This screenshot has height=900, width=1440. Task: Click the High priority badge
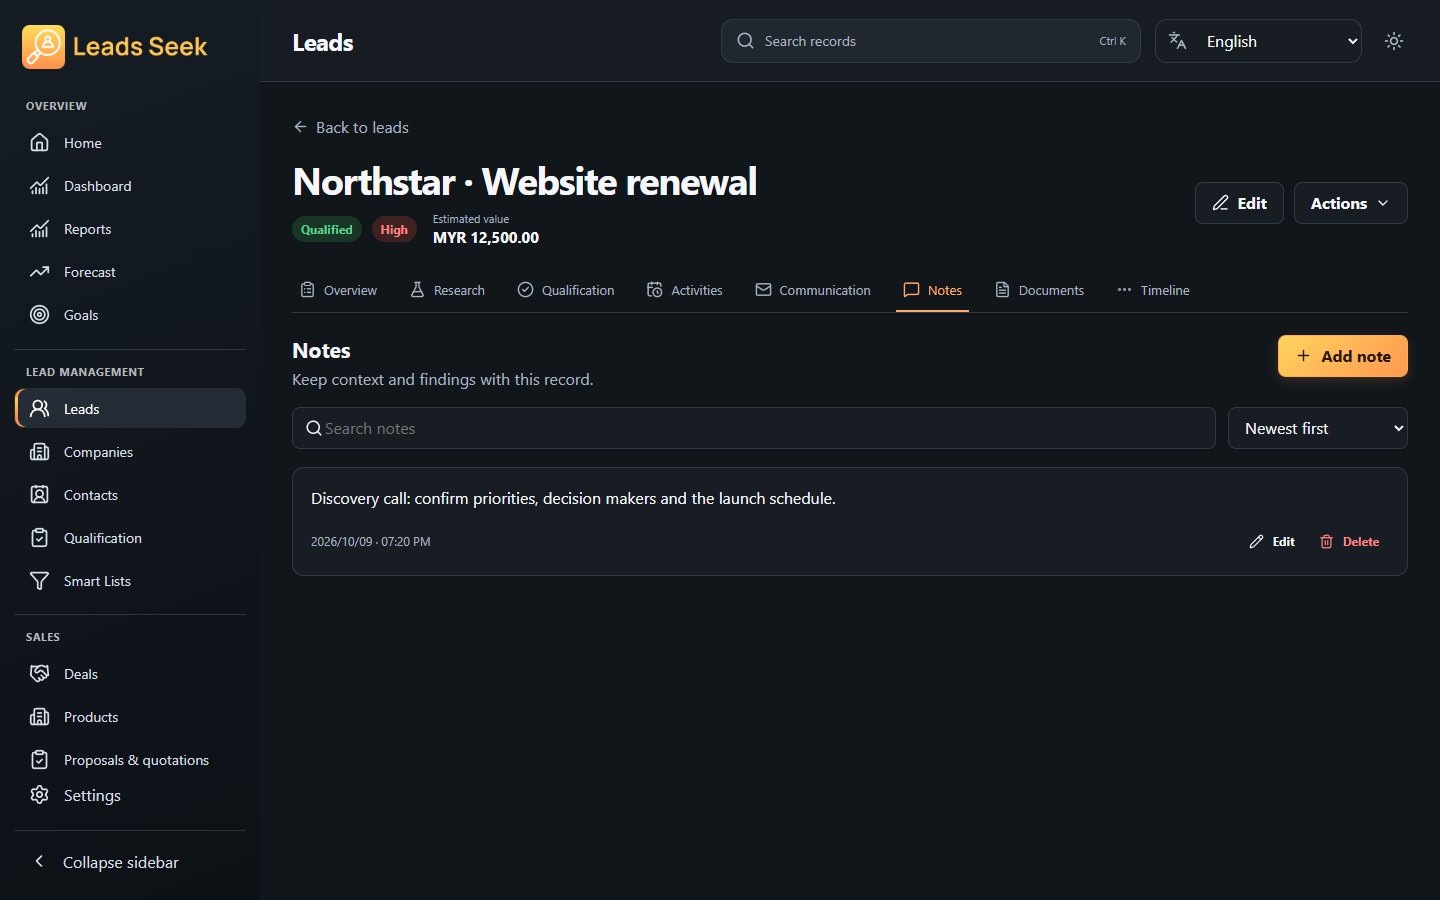coord(394,229)
